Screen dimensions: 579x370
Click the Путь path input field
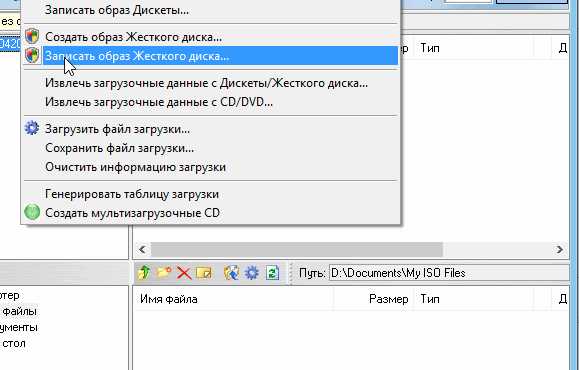coord(448,273)
